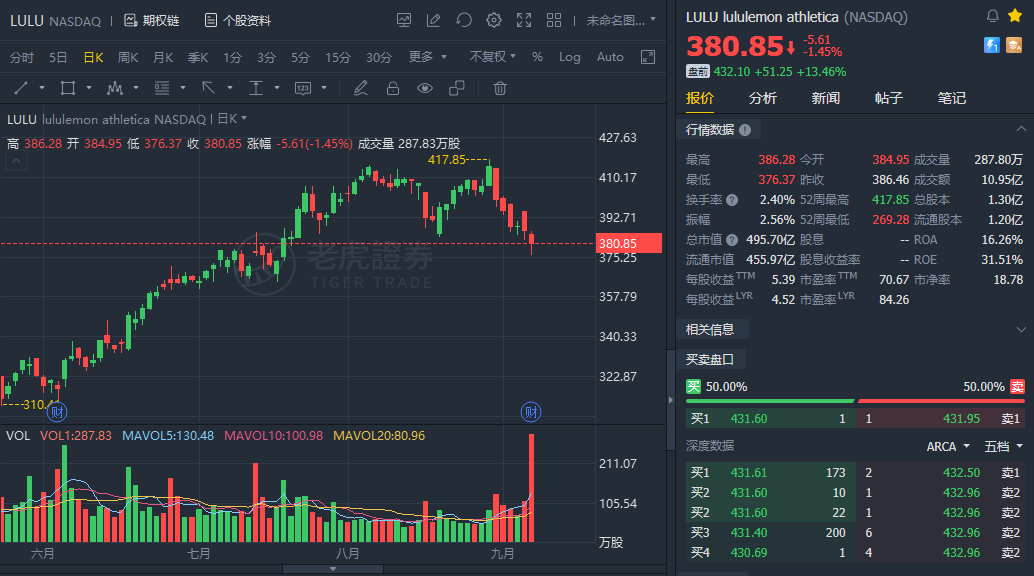Select 1分 minute period
The width and height of the screenshot is (1034, 576).
[x=232, y=57]
